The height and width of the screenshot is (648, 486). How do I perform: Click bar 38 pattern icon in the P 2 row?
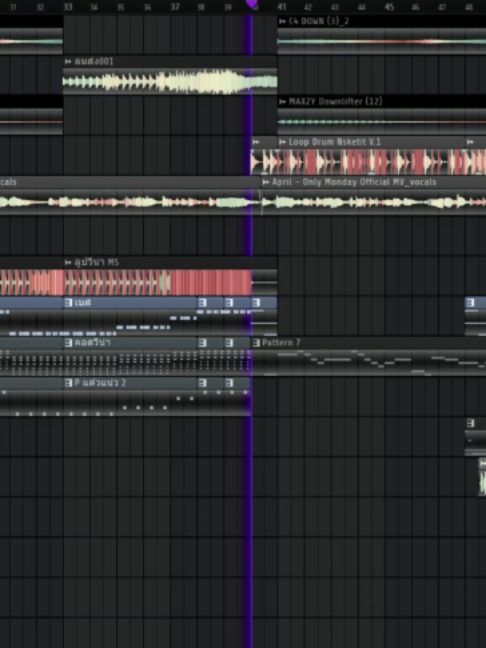[202, 383]
